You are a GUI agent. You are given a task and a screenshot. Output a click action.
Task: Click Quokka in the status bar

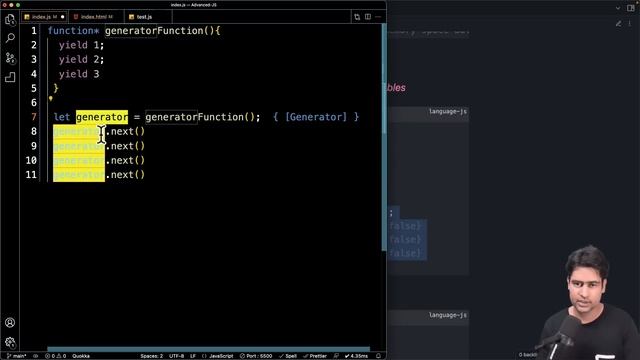point(81,356)
